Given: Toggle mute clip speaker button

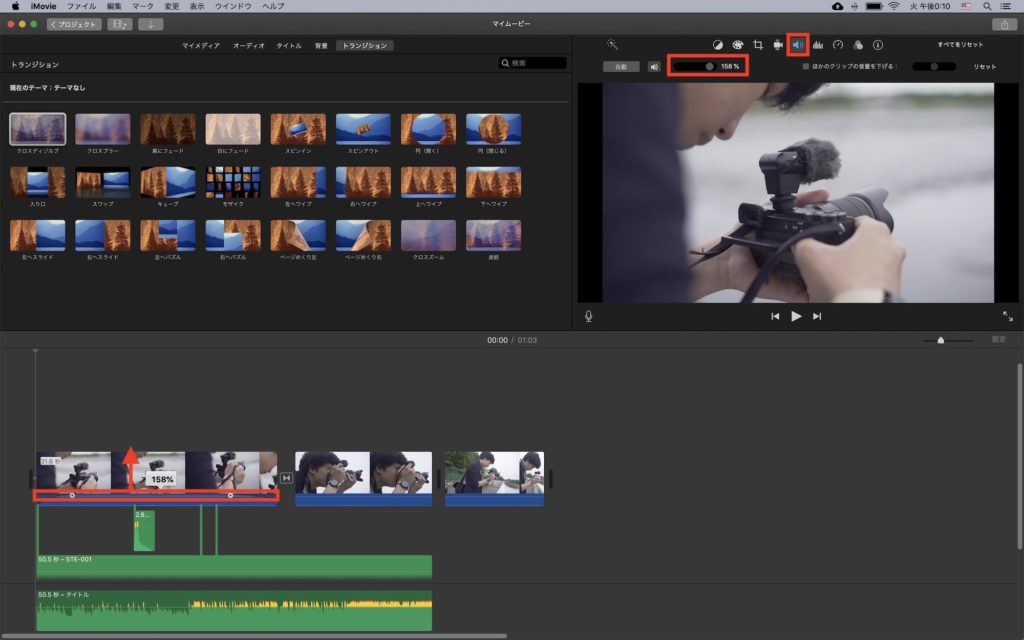Looking at the screenshot, I should [654, 66].
